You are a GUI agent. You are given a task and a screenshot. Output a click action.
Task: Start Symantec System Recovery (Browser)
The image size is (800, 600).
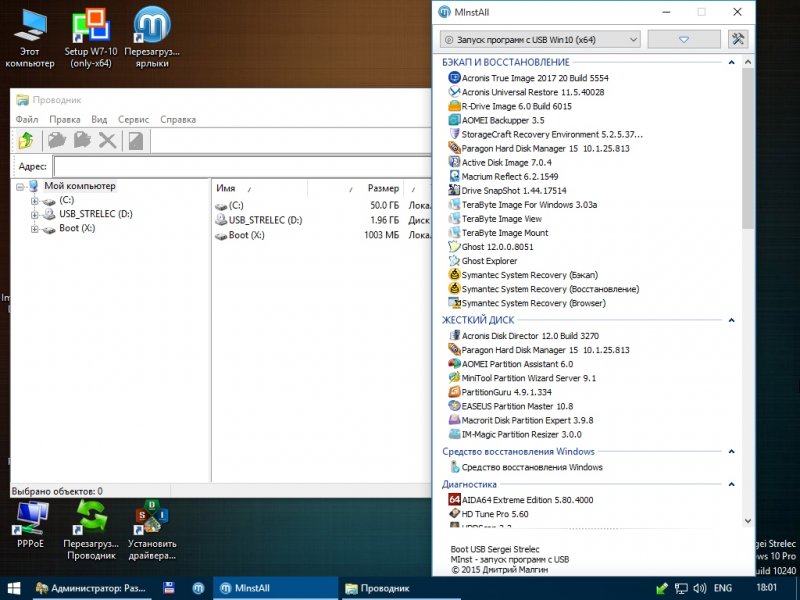pyautogui.click(x=527, y=303)
